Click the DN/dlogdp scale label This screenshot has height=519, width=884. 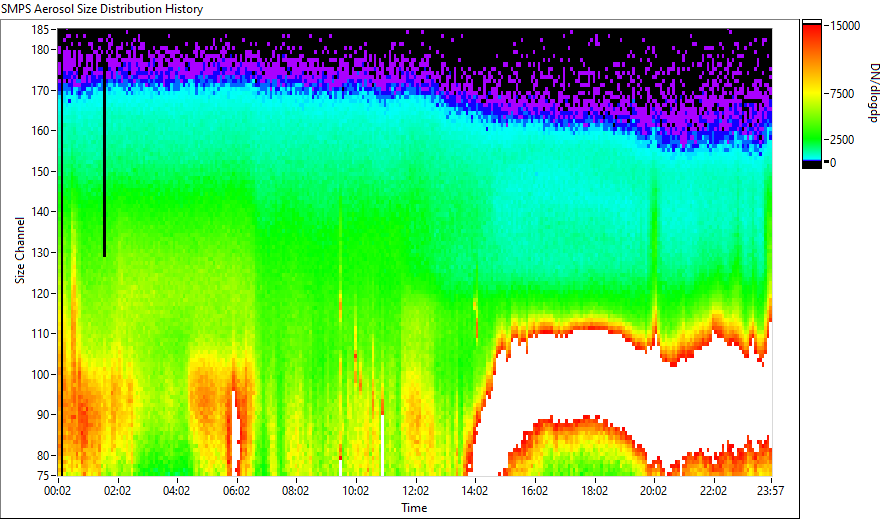[x=873, y=93]
